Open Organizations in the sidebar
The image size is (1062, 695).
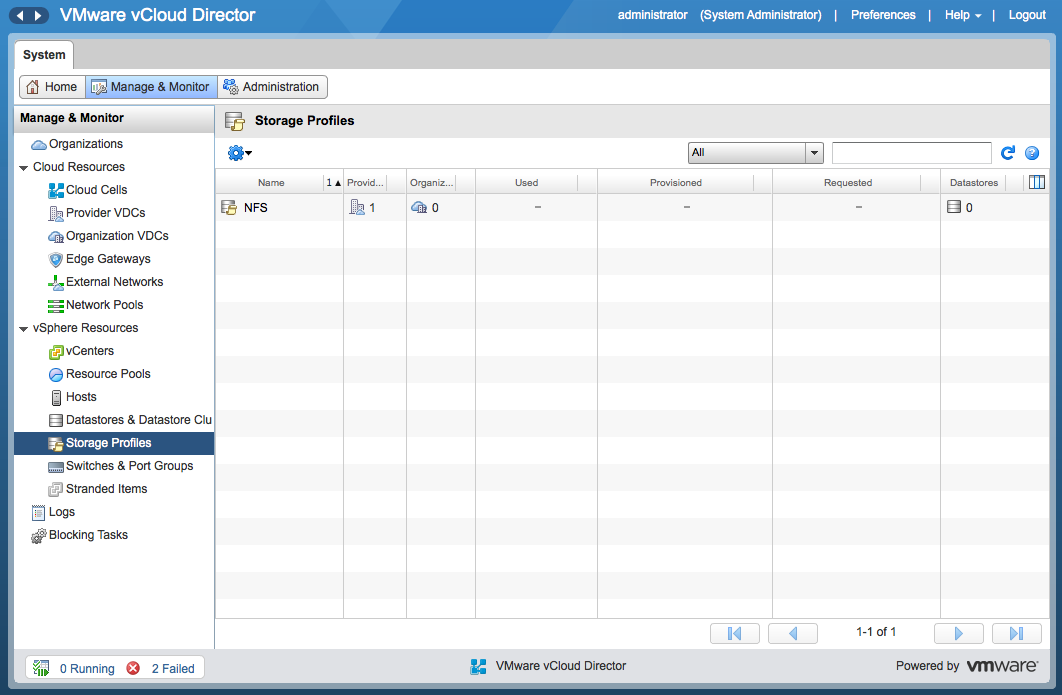86,144
